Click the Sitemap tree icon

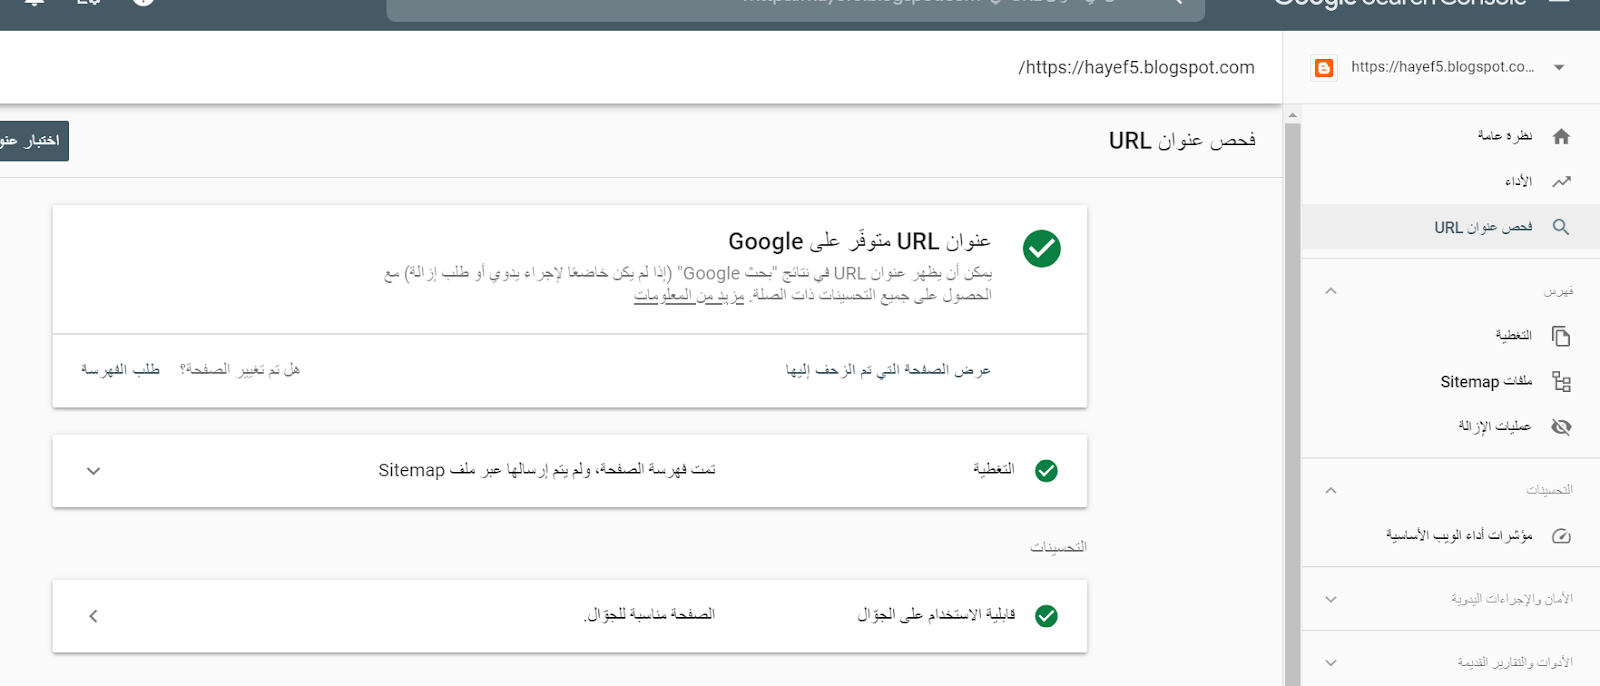pos(1561,381)
